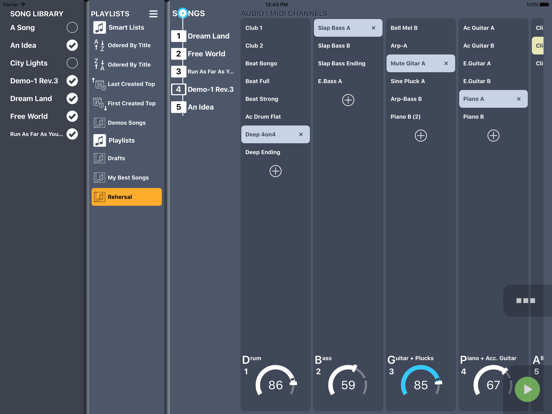Select Z-A Ordered By Title sort icon
552x414 pixels.
click(99, 65)
